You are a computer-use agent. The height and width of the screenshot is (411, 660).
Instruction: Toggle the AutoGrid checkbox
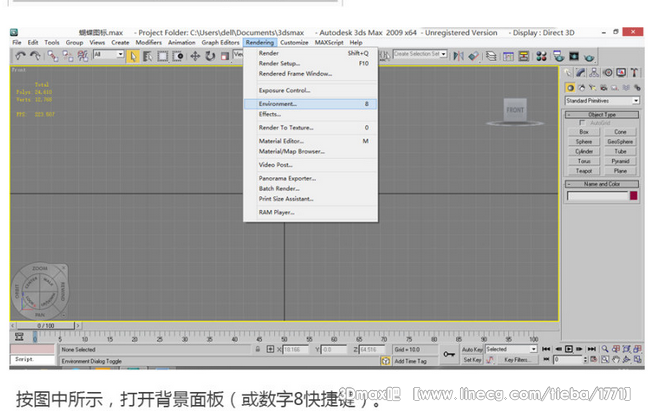tap(582, 123)
